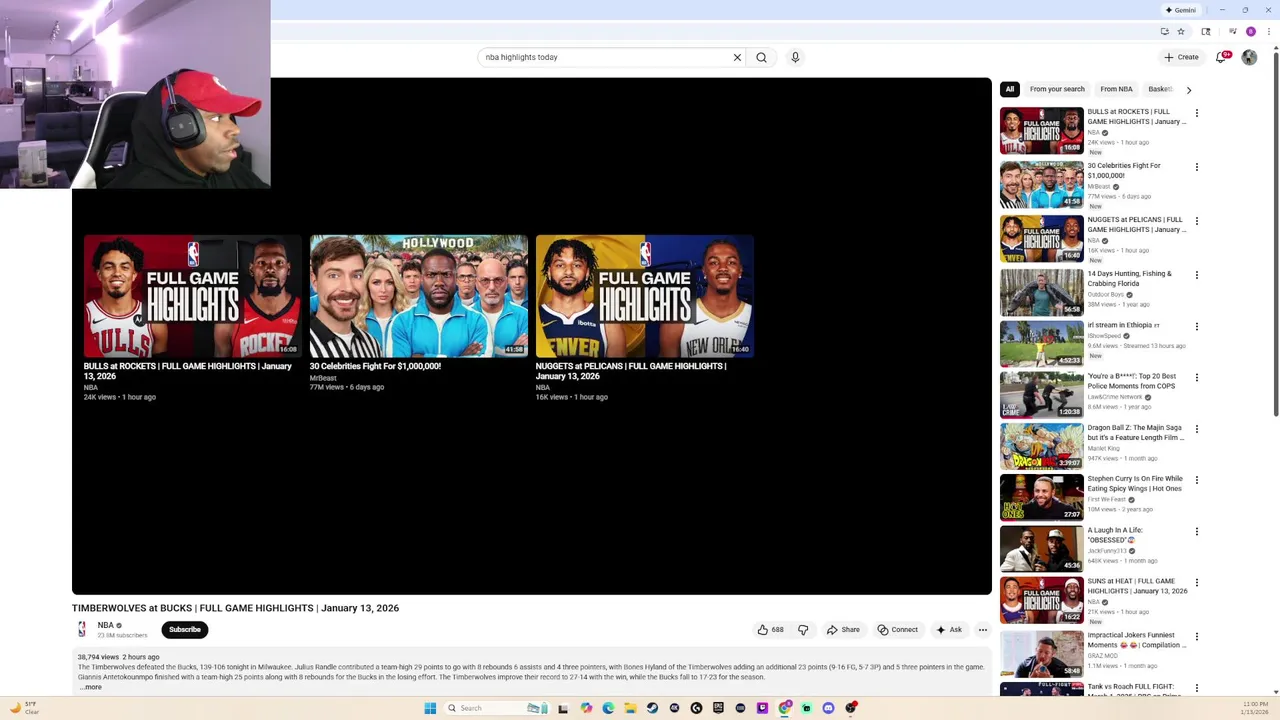Open the Chrome side panel search icon
The image size is (1280, 720).
(x=1206, y=31)
